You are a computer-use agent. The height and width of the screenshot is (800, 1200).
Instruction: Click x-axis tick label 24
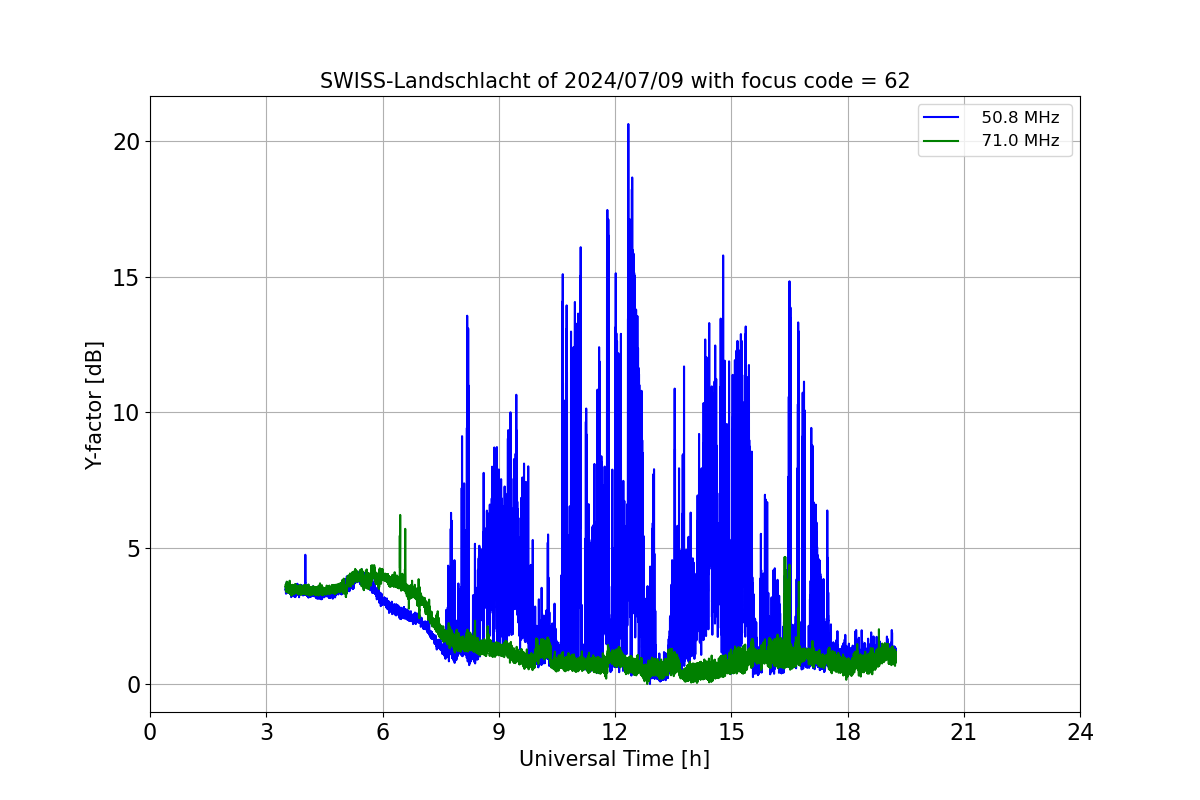[1080, 732]
